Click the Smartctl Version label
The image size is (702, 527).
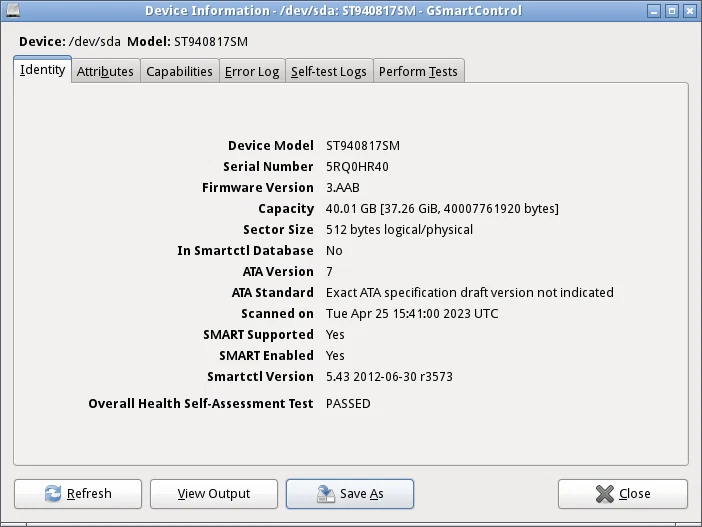coord(260,377)
